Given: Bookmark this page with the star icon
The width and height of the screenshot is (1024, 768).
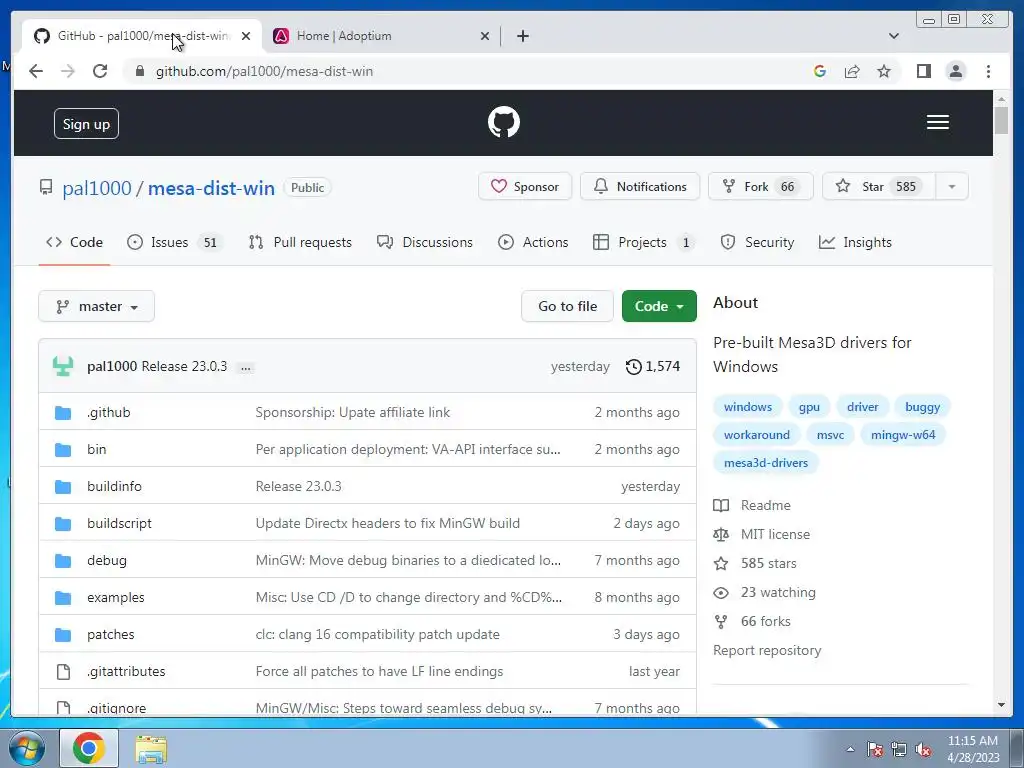Looking at the screenshot, I should tap(884, 71).
